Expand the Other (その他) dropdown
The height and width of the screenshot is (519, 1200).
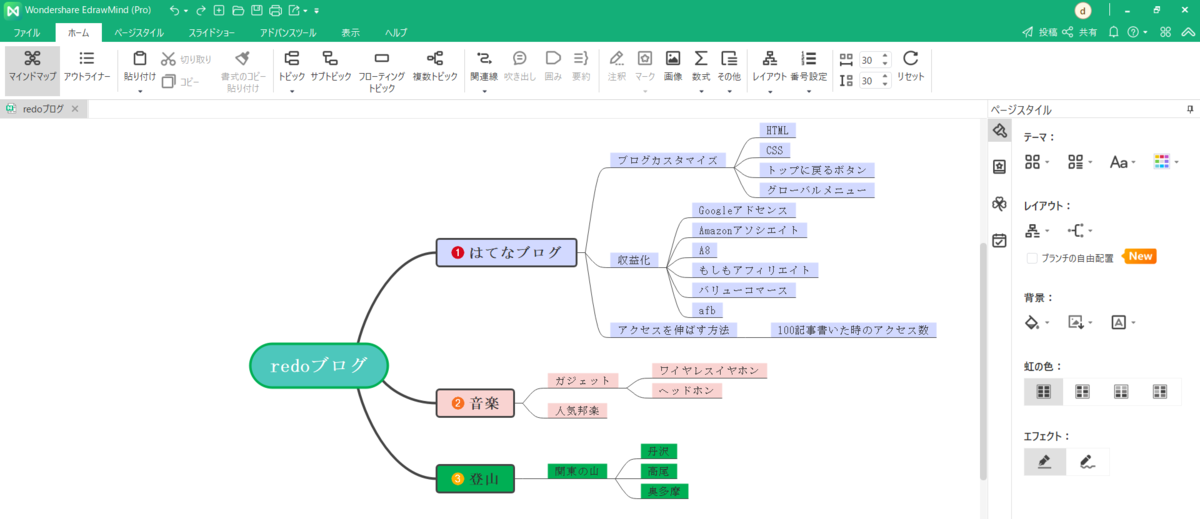tap(729, 90)
